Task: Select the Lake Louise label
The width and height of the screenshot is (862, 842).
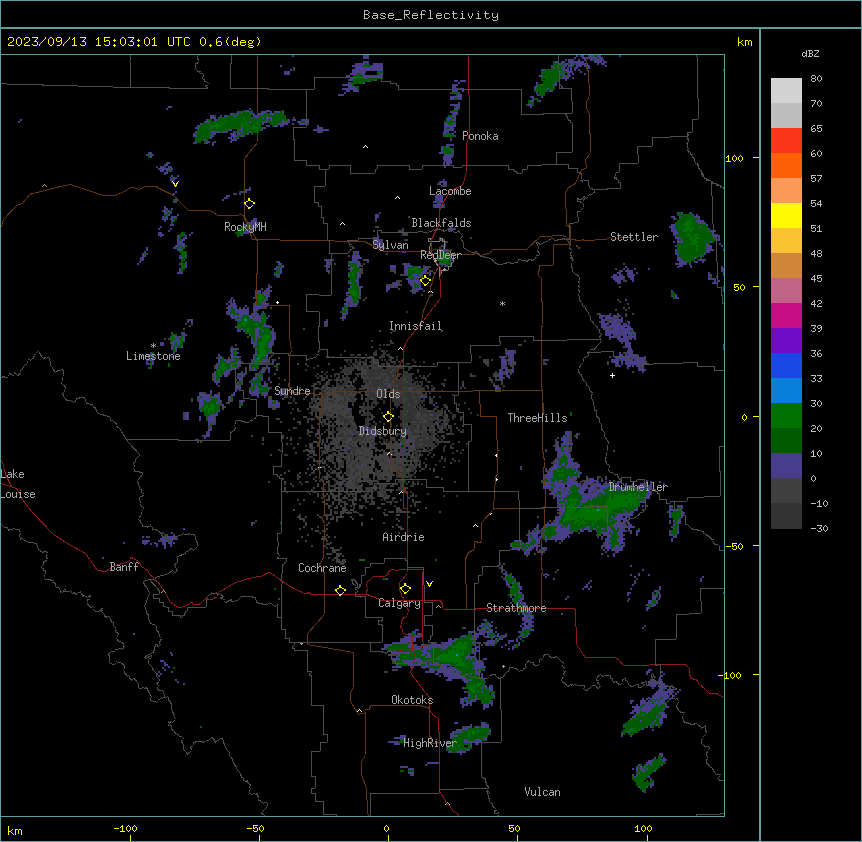Action: tap(18, 484)
